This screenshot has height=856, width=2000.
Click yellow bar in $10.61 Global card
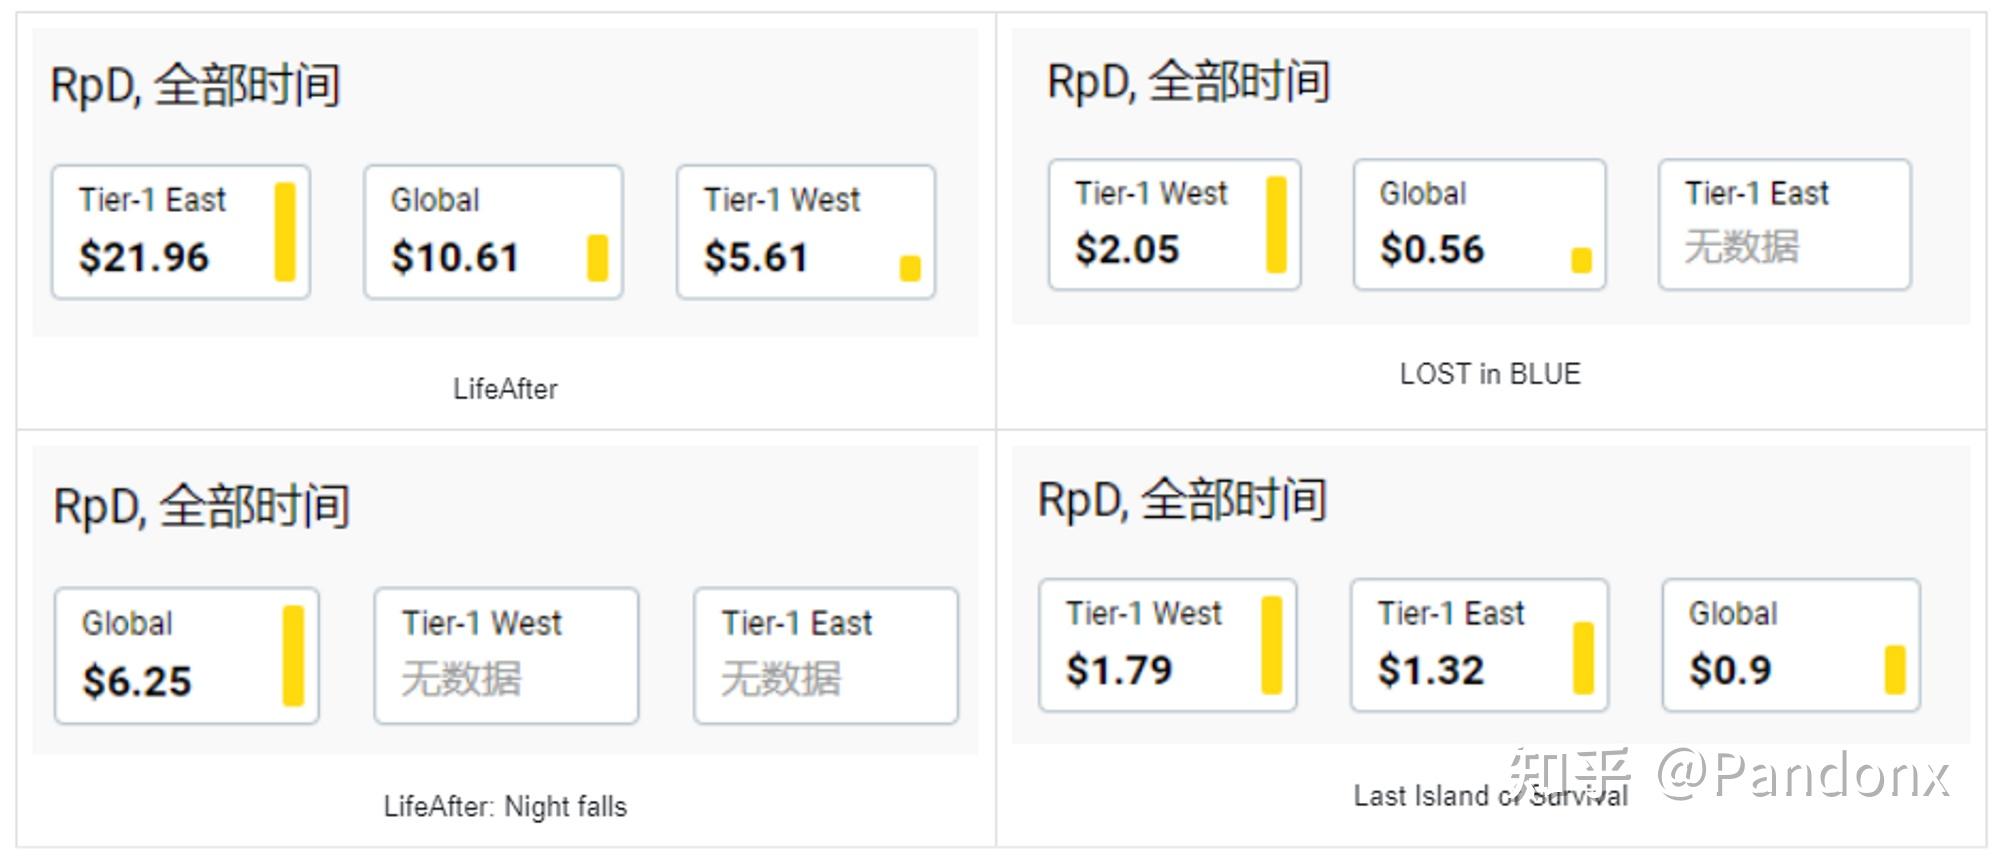click(597, 258)
